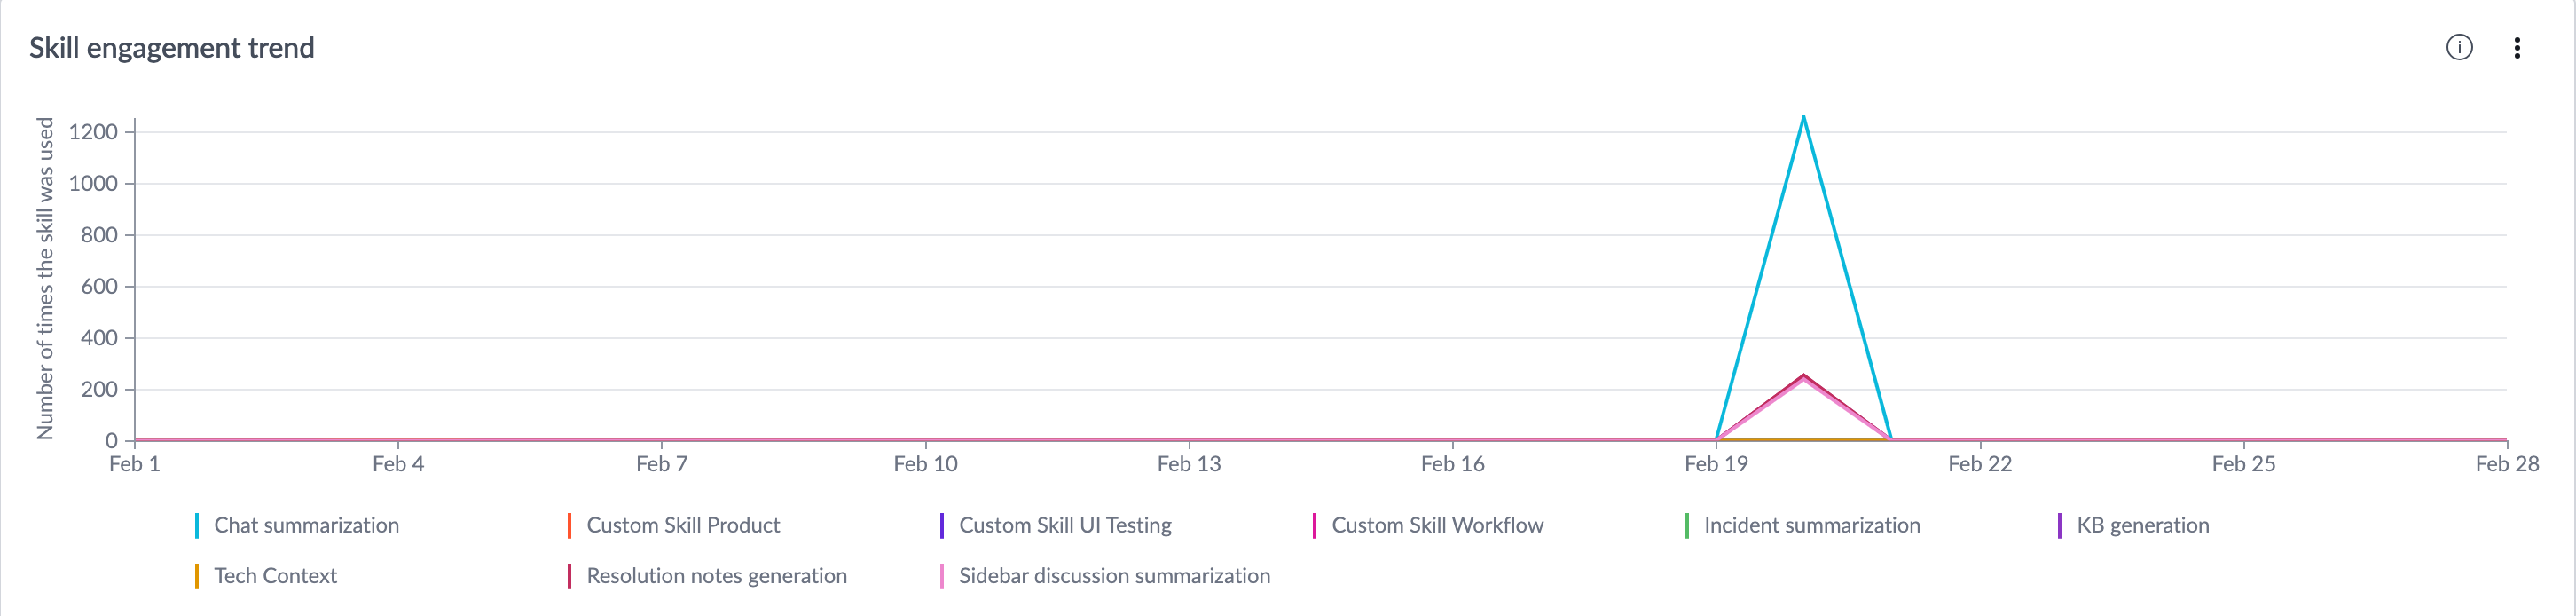The width and height of the screenshot is (2576, 616).
Task: Click the pink line's peak near 250
Action: coord(1803,377)
